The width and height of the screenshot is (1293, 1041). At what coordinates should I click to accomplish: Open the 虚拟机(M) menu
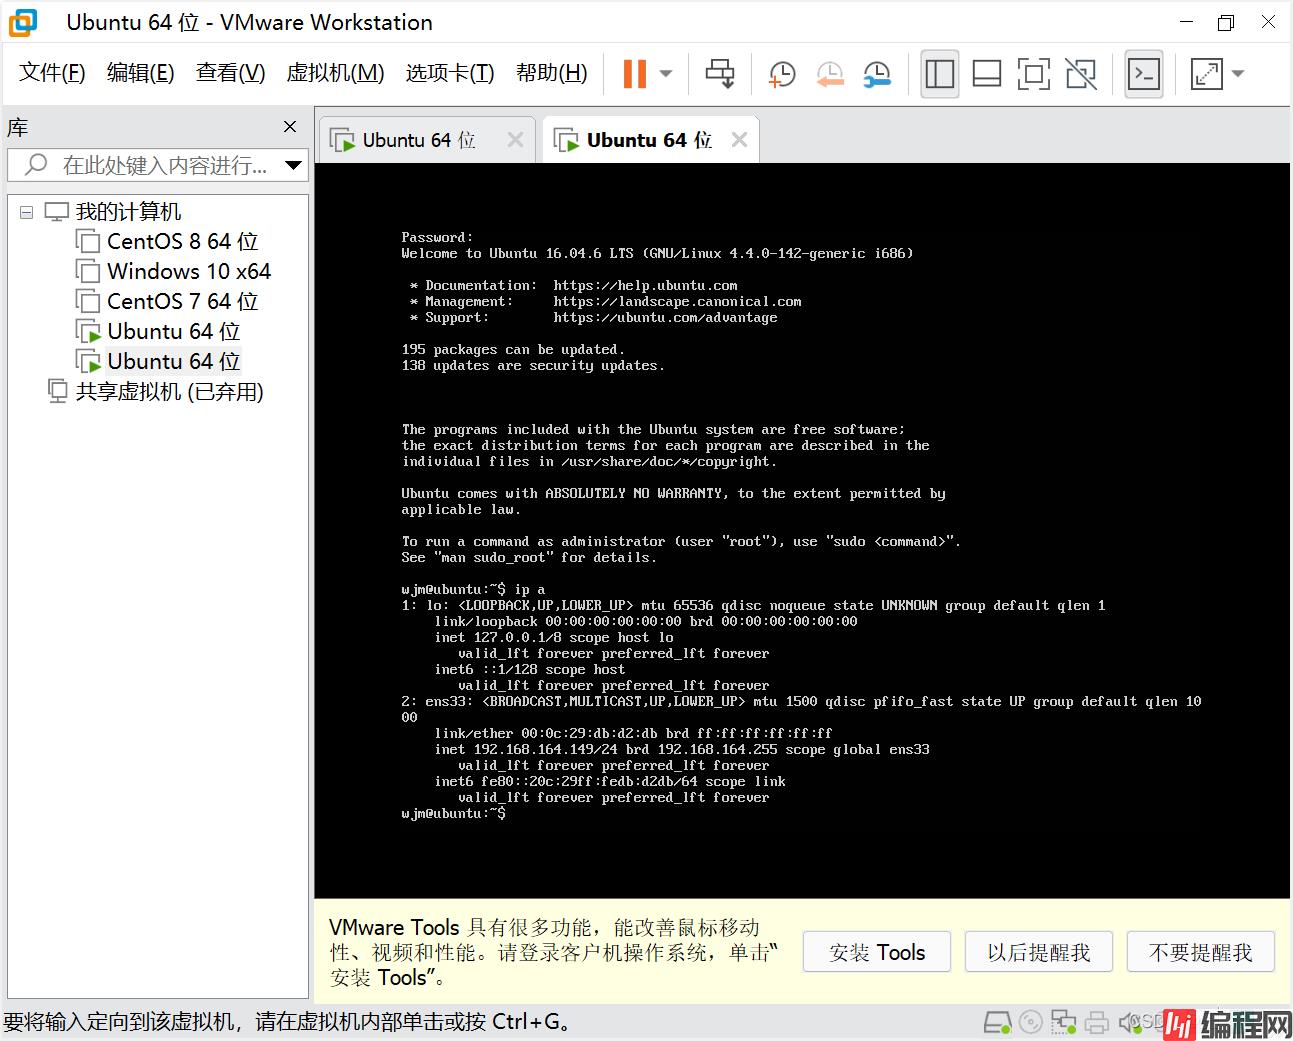(334, 73)
